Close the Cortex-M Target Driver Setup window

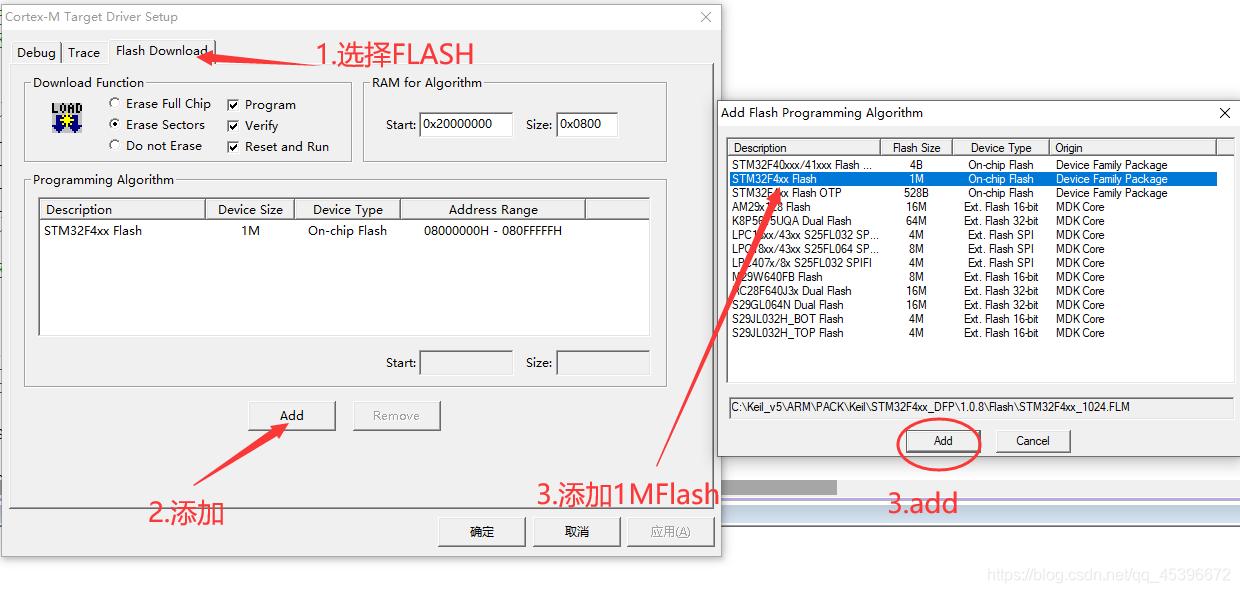tap(707, 17)
